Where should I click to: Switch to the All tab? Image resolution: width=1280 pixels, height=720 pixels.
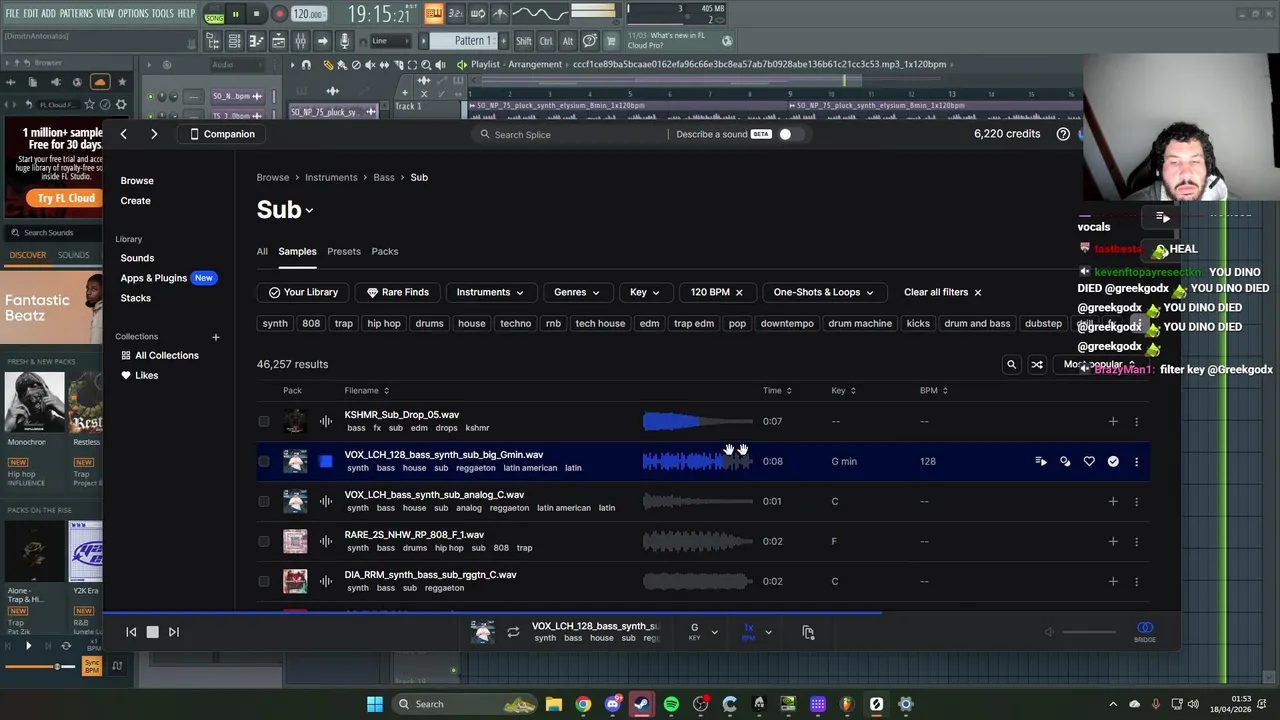(262, 251)
